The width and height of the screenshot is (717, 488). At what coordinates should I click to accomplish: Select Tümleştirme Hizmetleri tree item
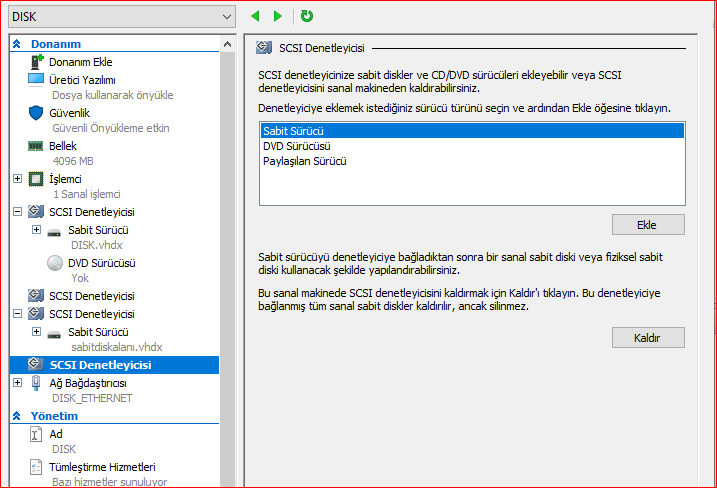102,467
